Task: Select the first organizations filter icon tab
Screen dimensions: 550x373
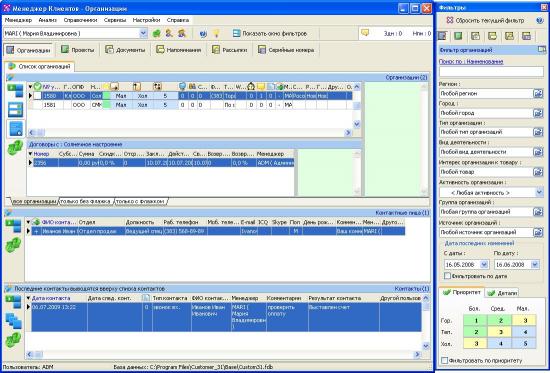Action: pos(442,36)
